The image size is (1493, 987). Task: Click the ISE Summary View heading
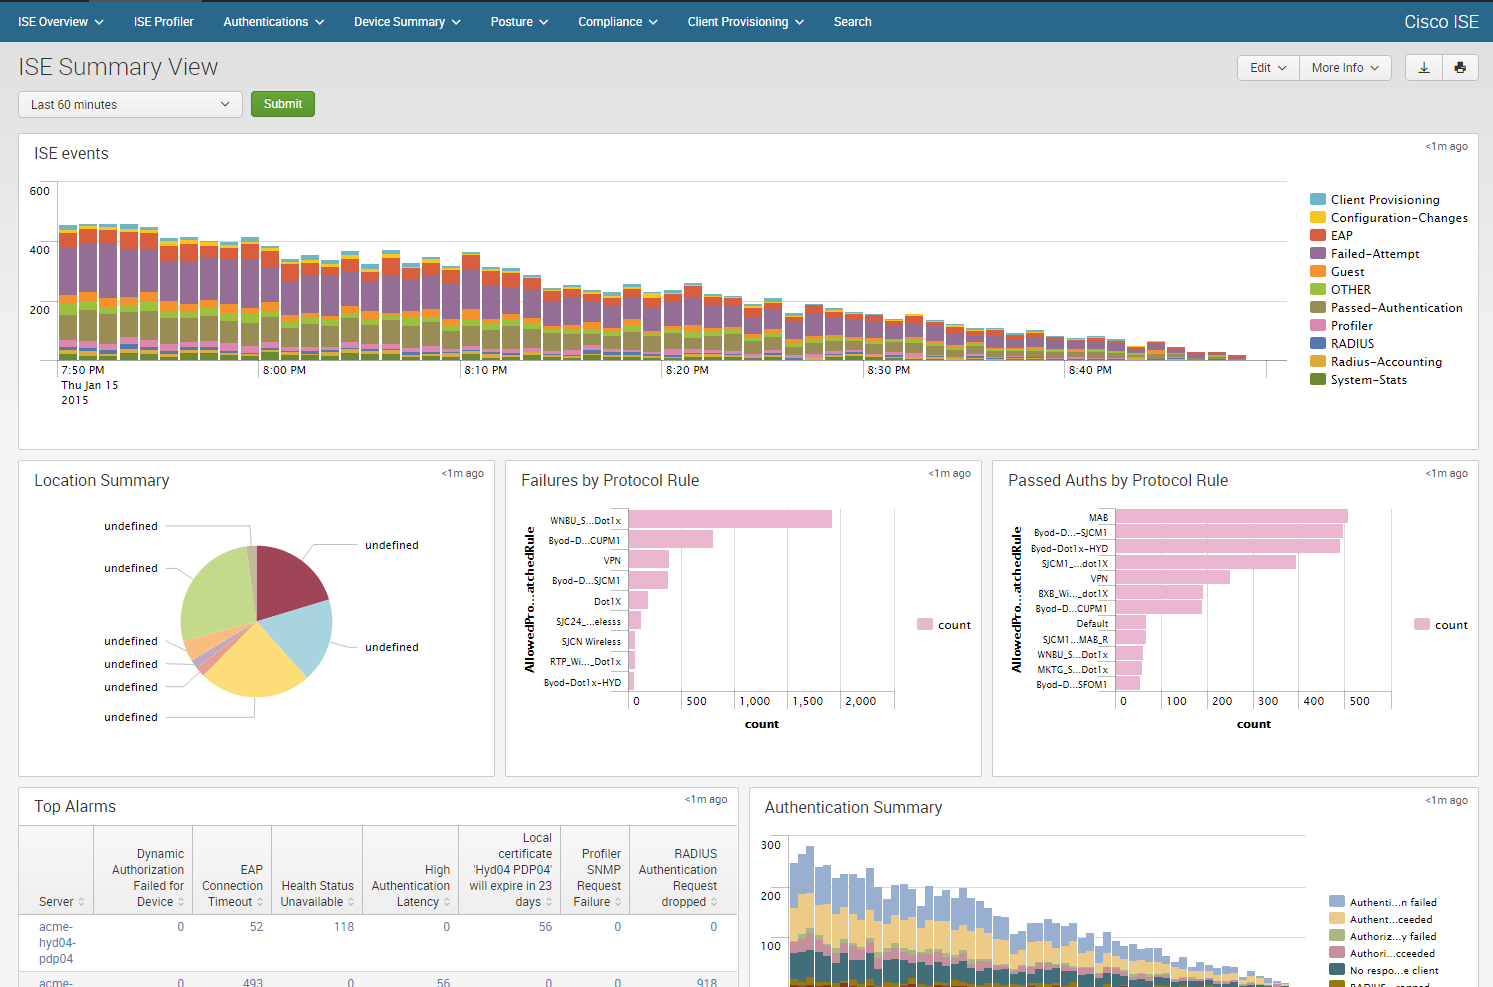pos(118,67)
